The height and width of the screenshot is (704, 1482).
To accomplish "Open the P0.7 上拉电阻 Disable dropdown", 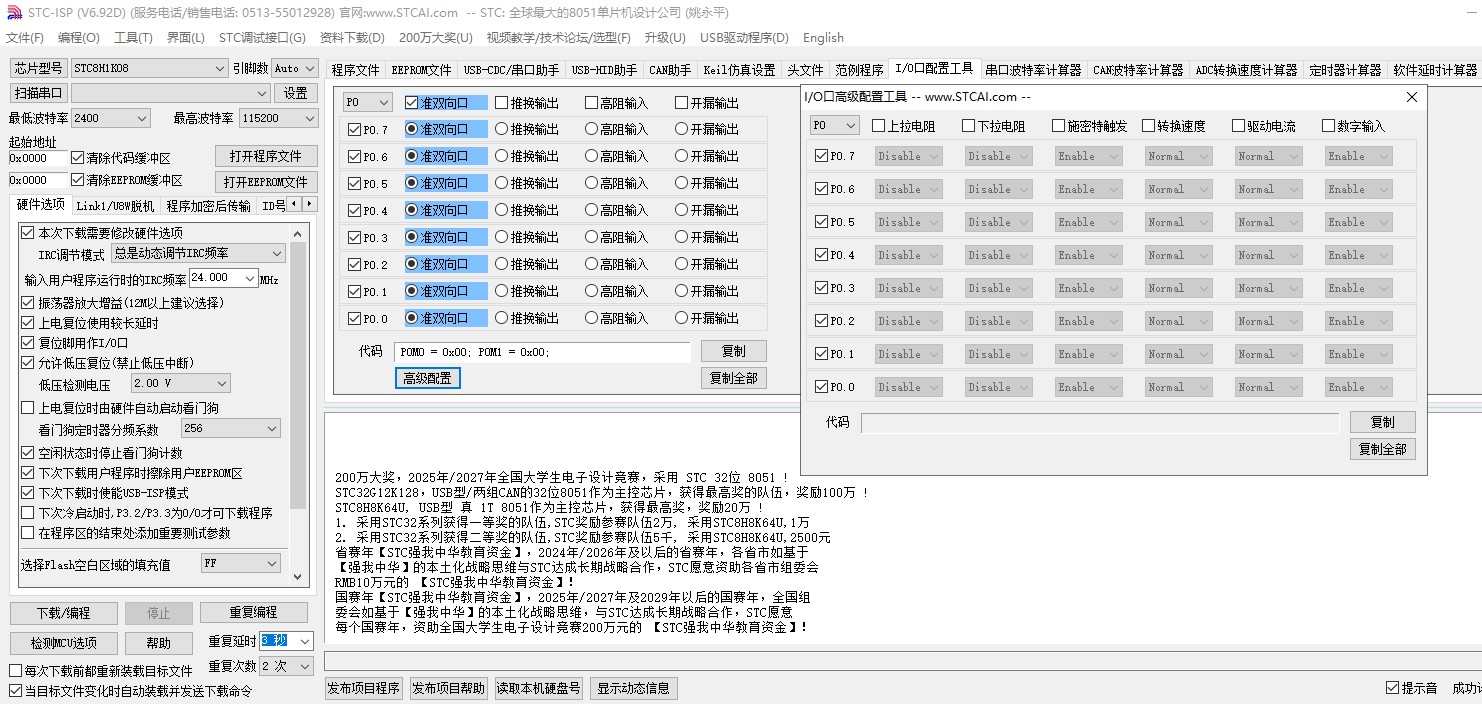I will click(909, 156).
